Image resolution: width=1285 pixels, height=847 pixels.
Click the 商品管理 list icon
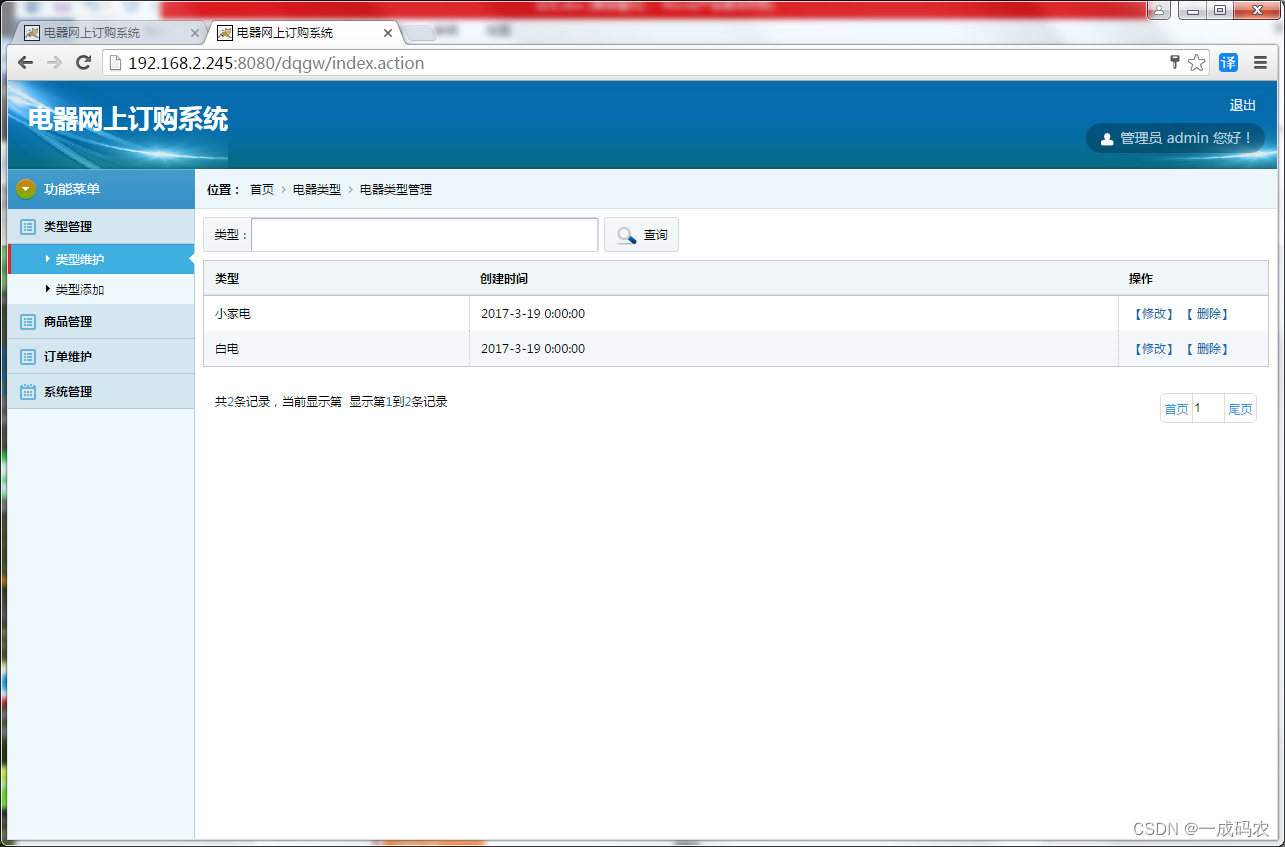point(28,322)
